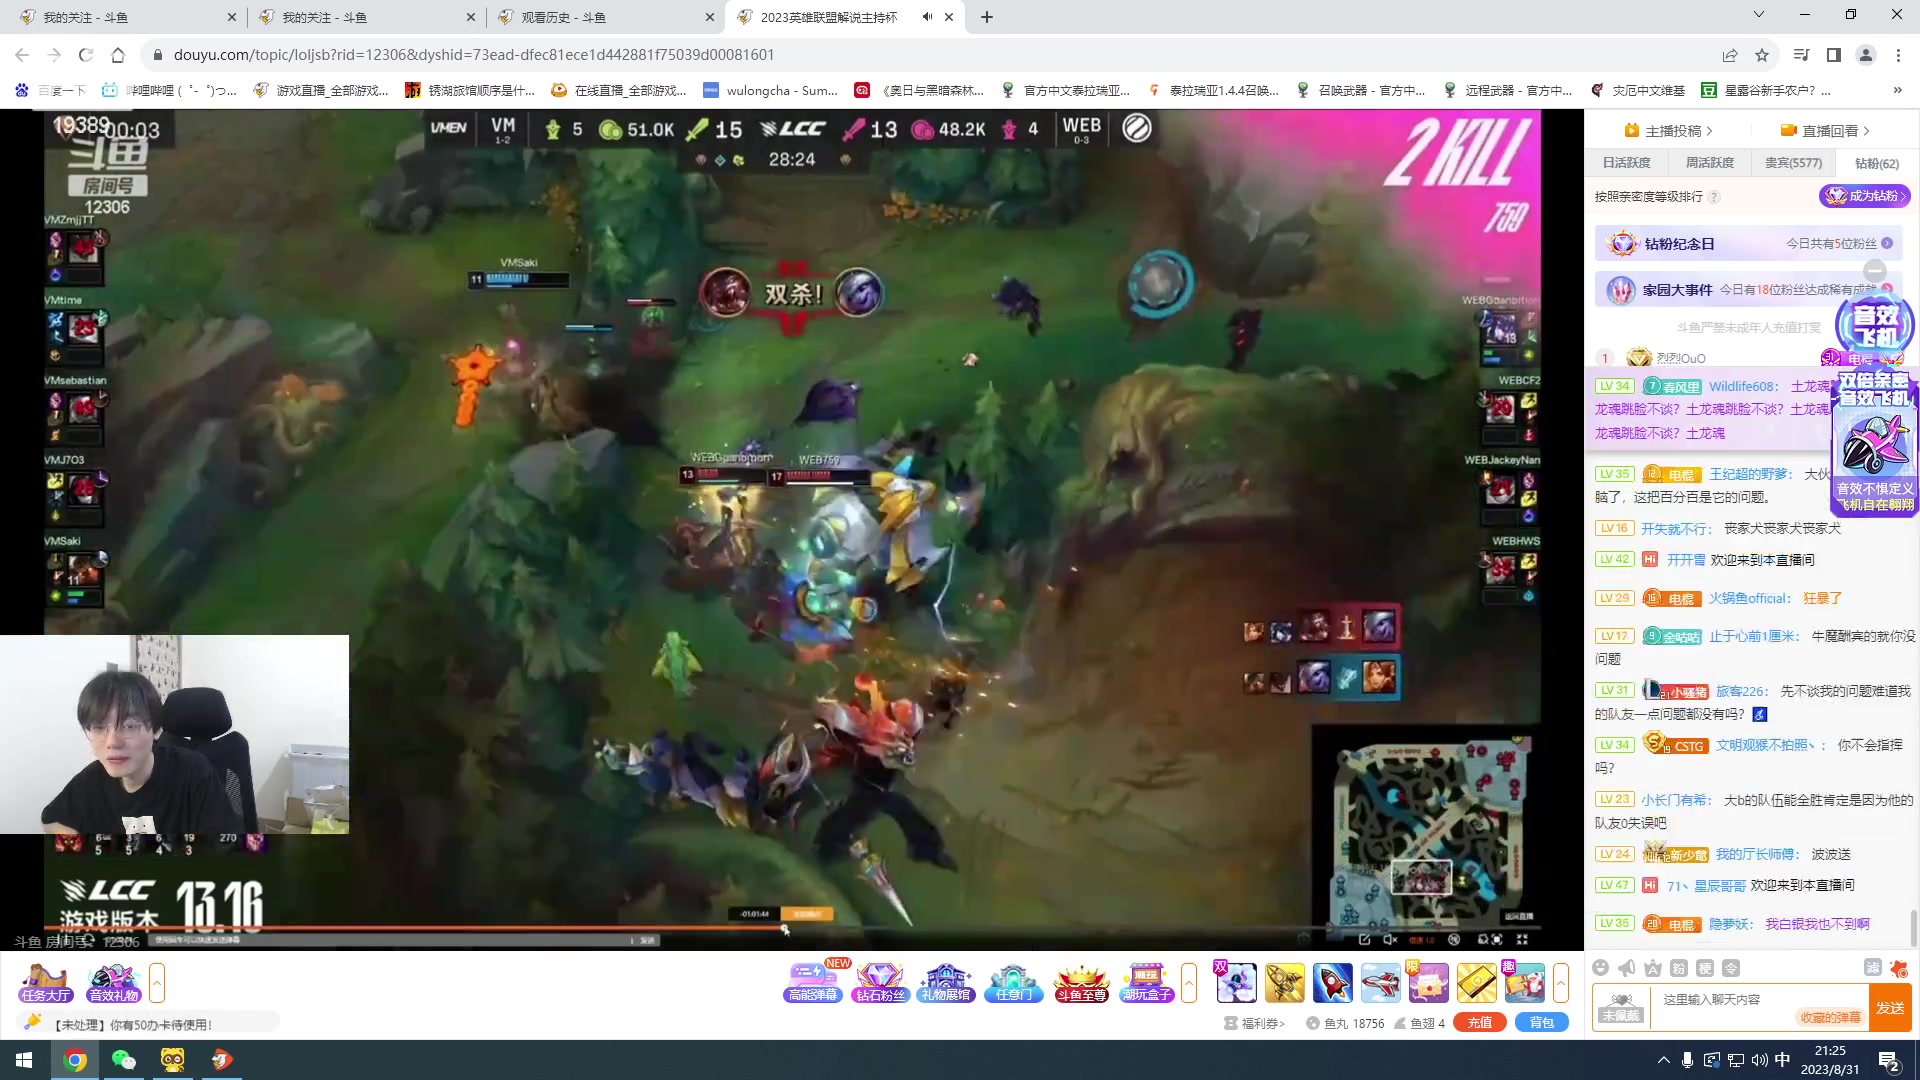Open the 主播投稿 section
This screenshot has height=1080, width=1920.
click(1668, 131)
